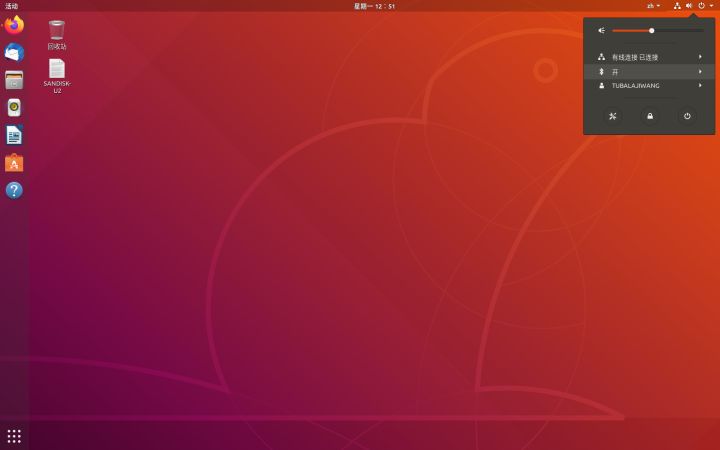The width and height of the screenshot is (720, 450).
Task: Close system menu via top-bar power icon
Action: coord(702,6)
